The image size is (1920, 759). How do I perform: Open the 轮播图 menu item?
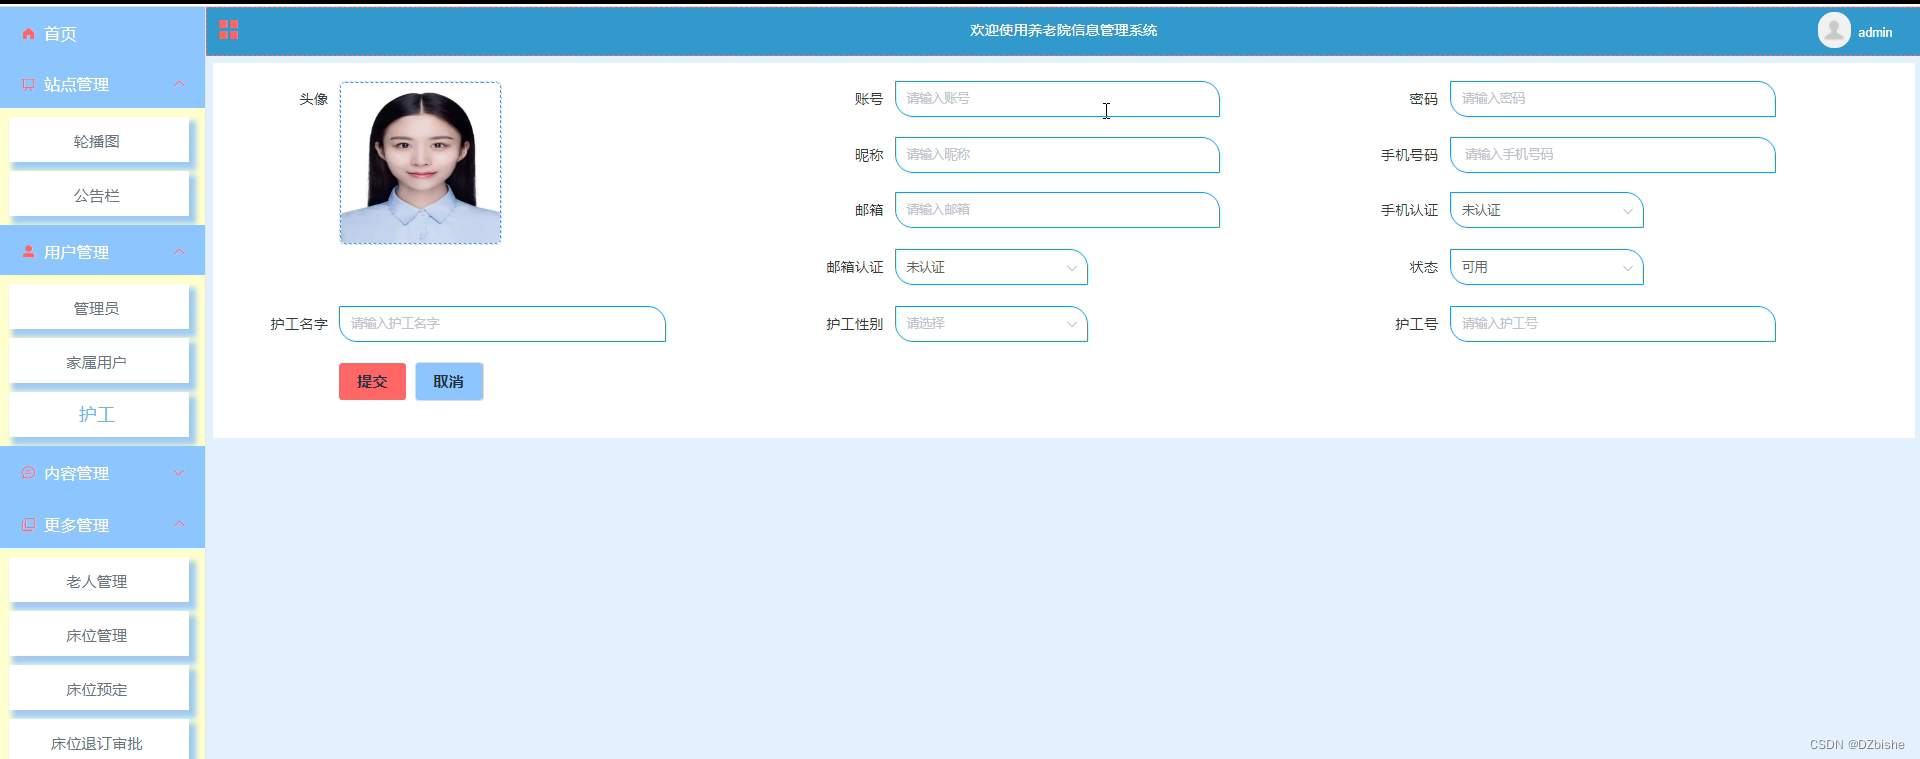[99, 141]
